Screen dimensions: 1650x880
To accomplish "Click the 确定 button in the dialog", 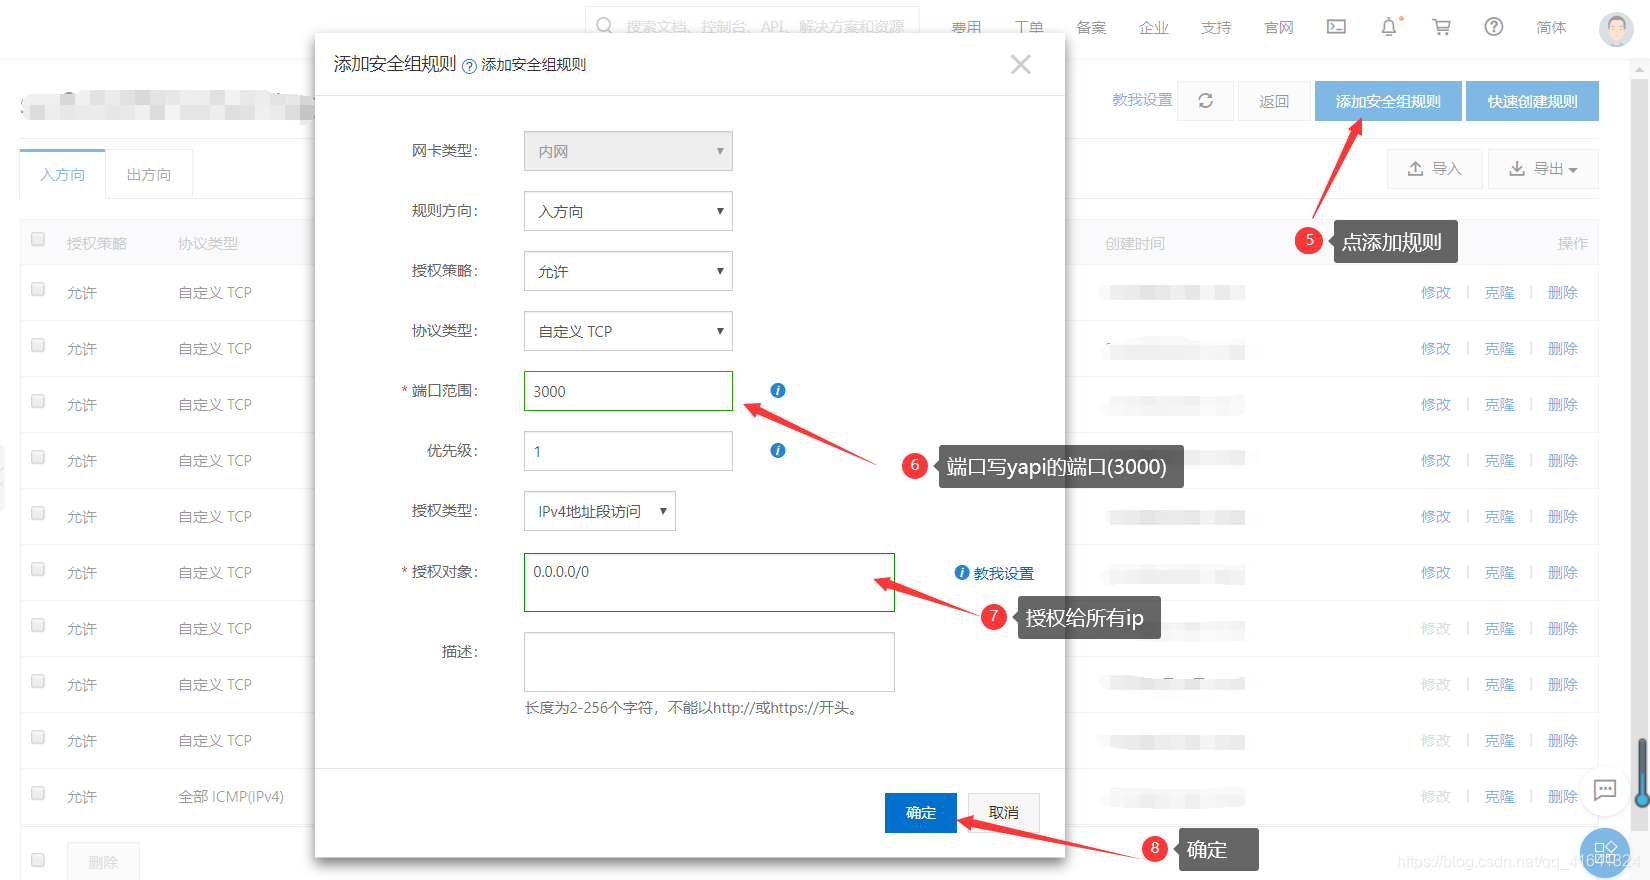I will coord(921,813).
